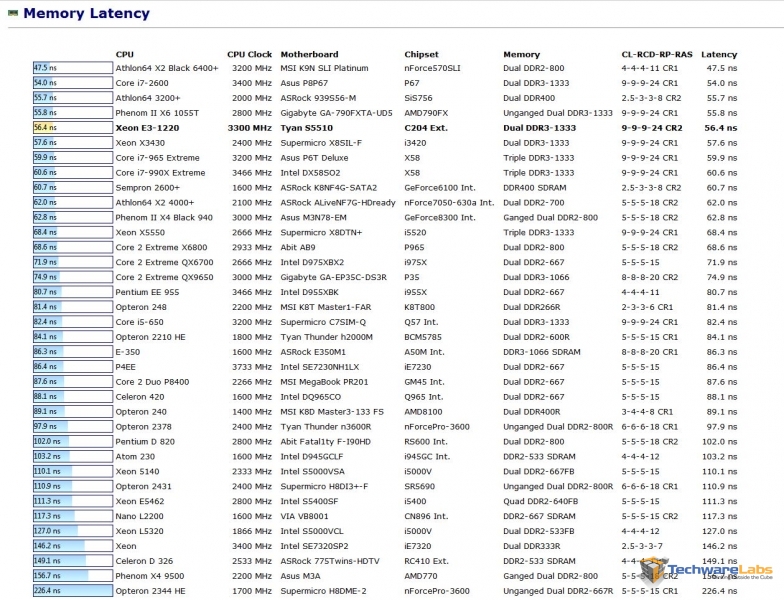Select the Memory column header
The width and height of the screenshot is (784, 600).
[x=521, y=54]
